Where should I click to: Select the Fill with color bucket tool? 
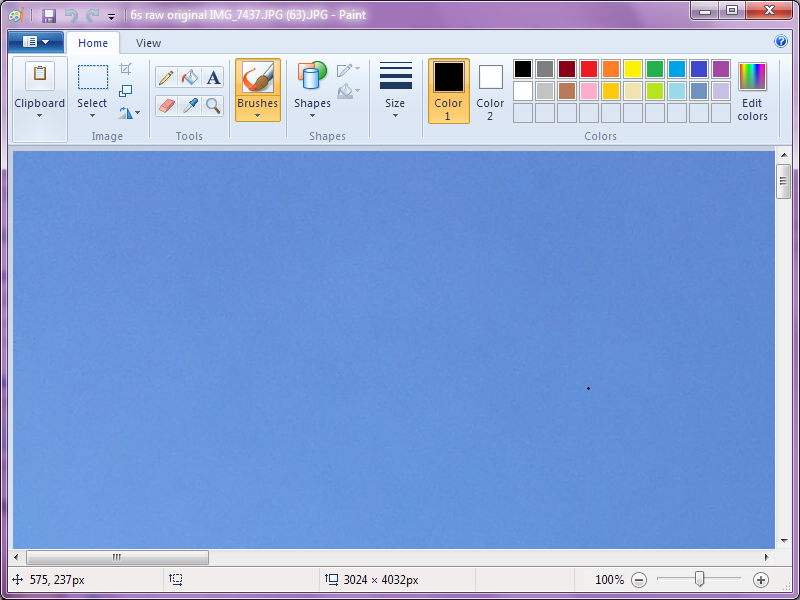[x=190, y=78]
